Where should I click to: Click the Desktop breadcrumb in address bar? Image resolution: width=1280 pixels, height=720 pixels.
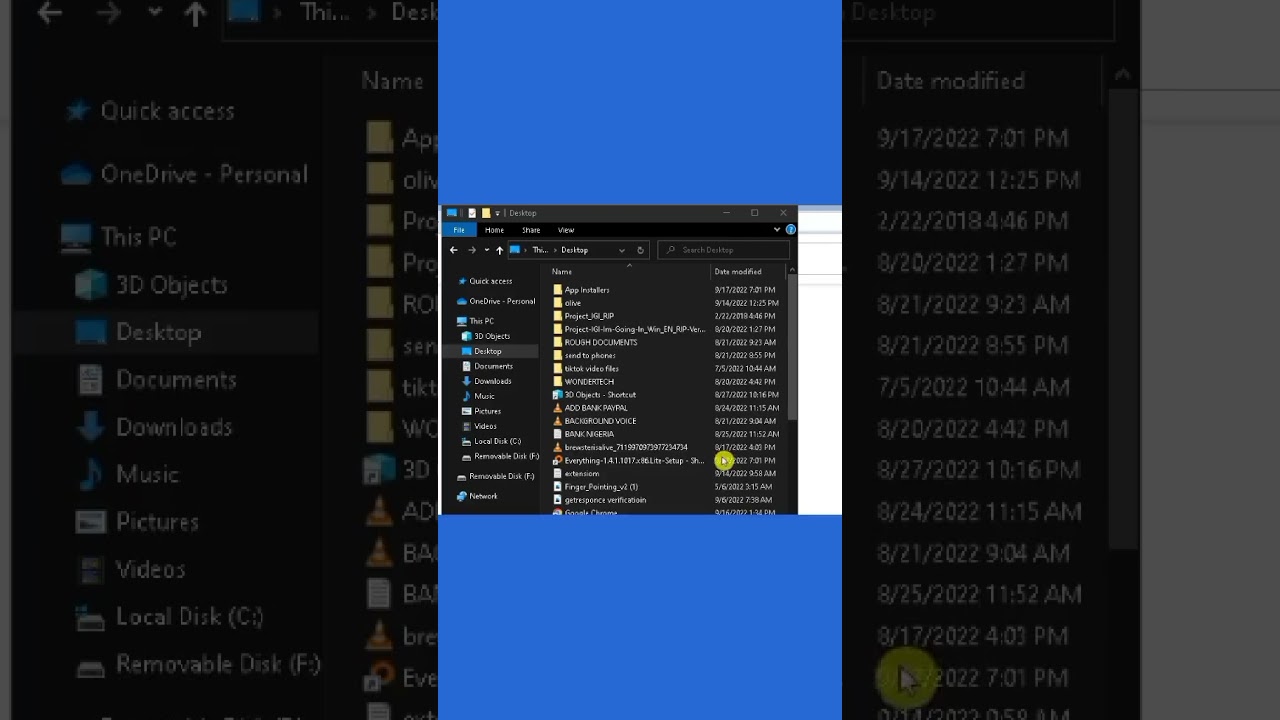574,250
